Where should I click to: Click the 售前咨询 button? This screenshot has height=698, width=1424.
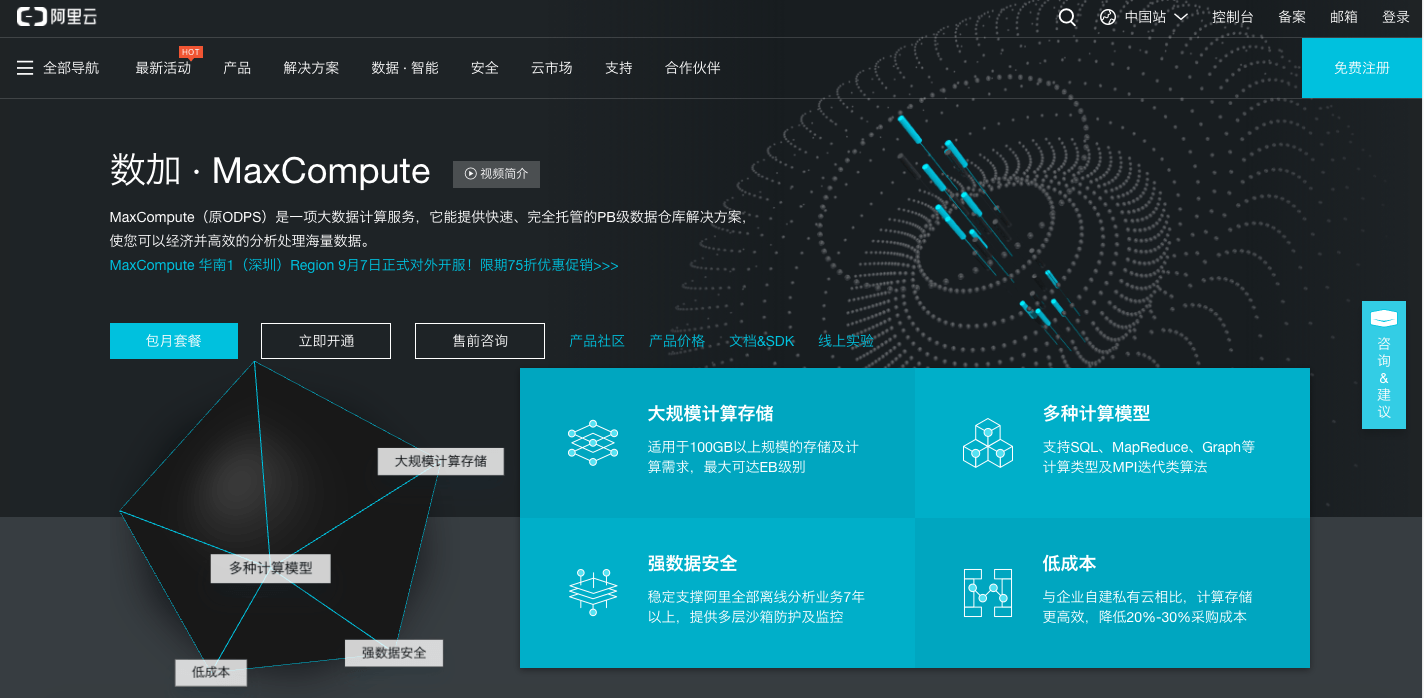pyautogui.click(x=480, y=341)
